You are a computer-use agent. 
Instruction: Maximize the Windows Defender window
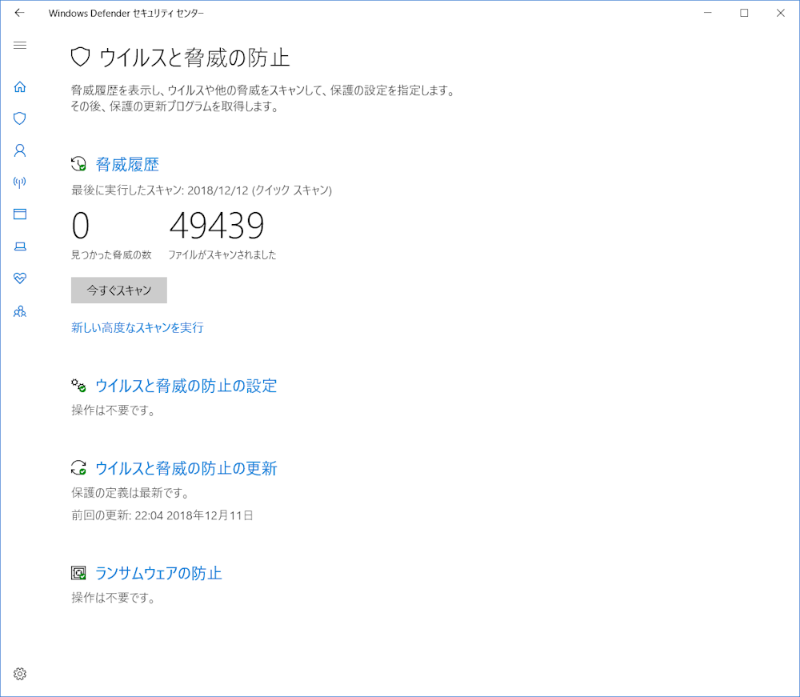[x=744, y=13]
